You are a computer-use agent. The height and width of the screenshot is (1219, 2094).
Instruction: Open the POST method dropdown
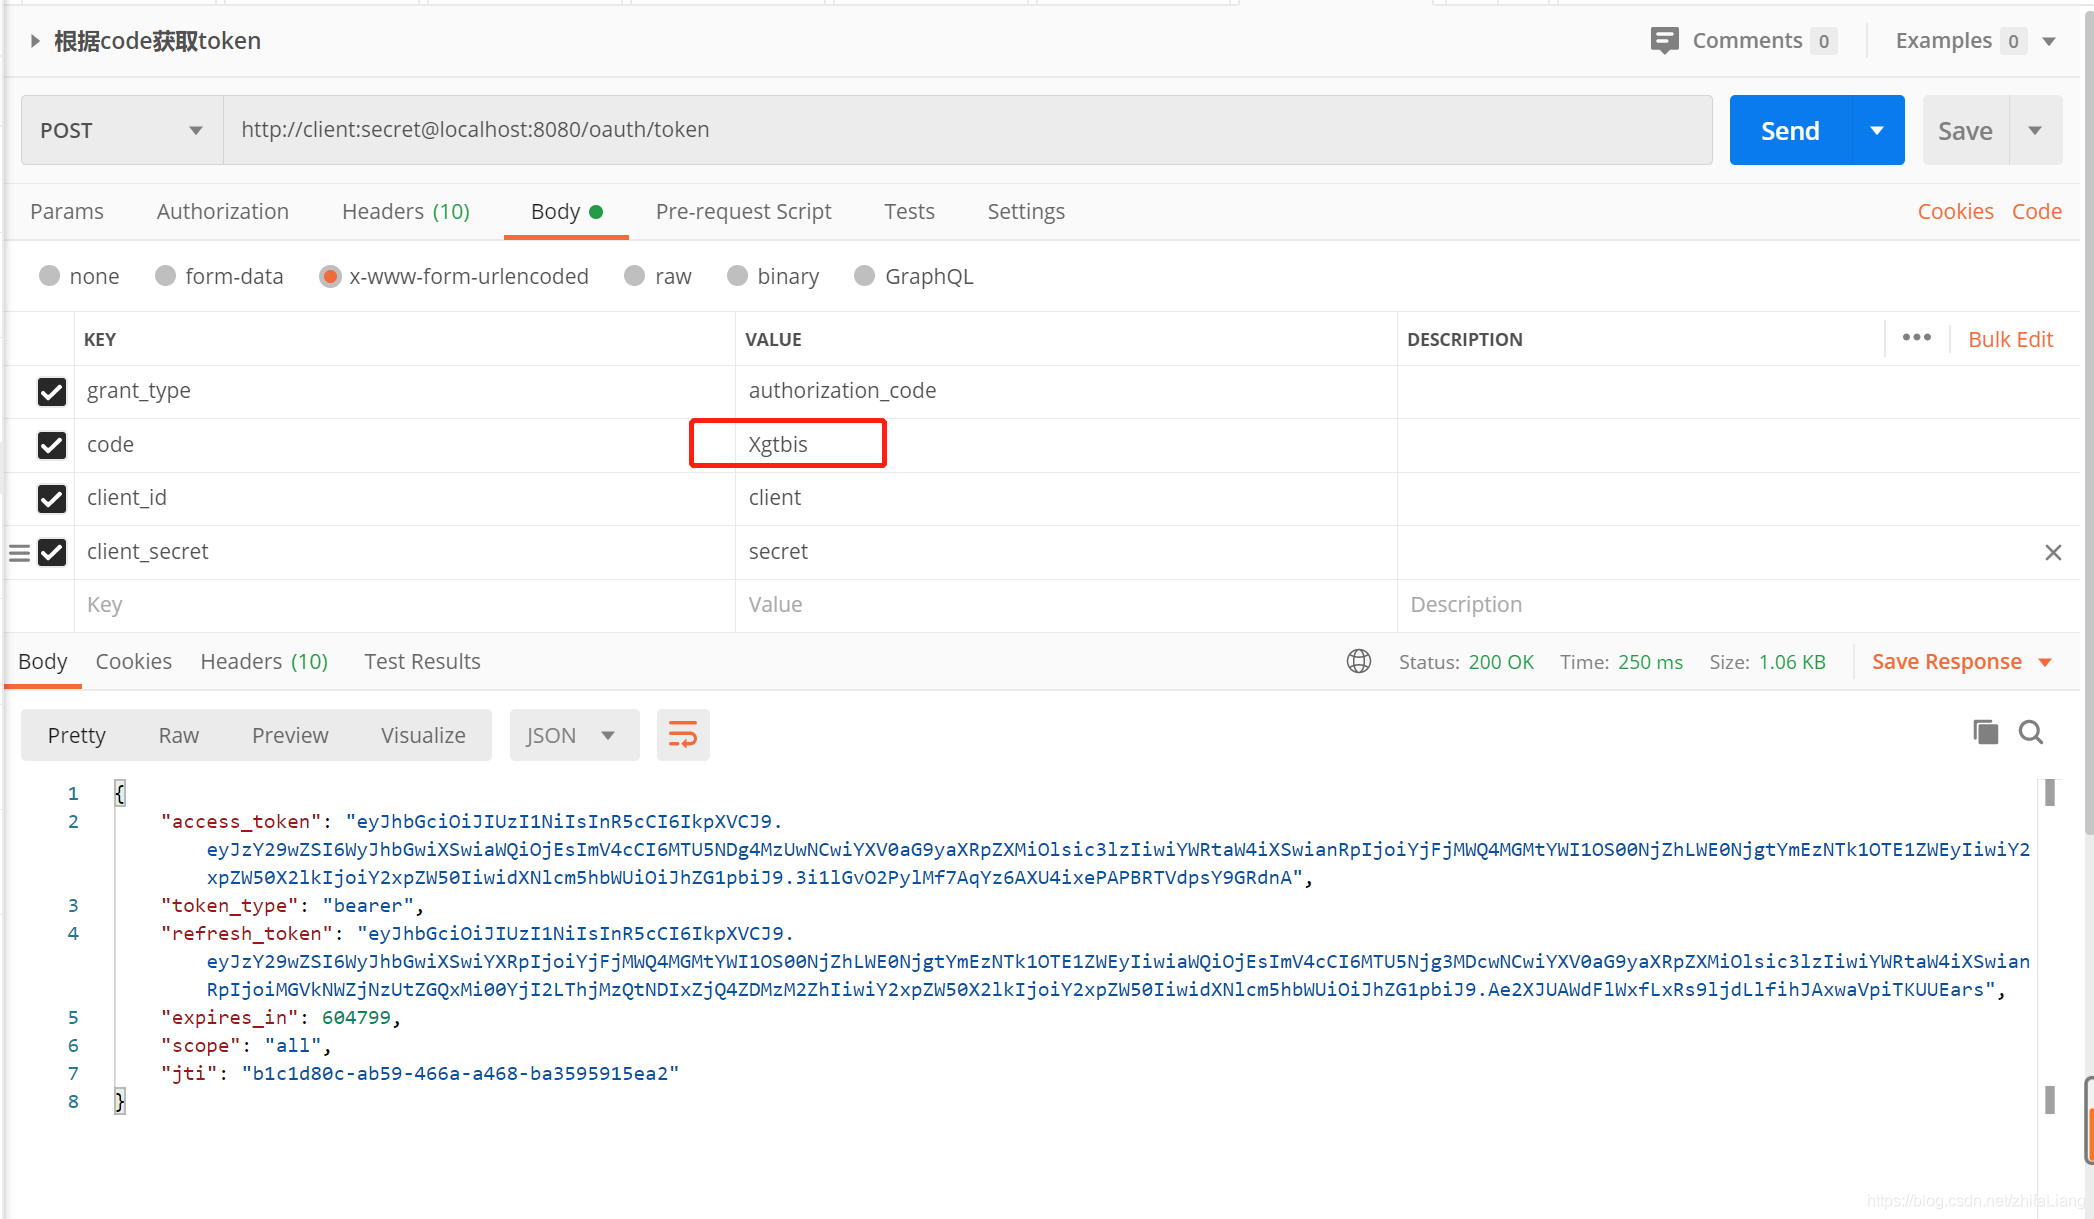122,130
